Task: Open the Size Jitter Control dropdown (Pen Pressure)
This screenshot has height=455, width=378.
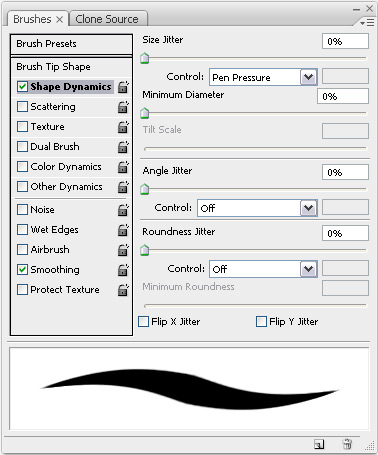Action: point(263,77)
